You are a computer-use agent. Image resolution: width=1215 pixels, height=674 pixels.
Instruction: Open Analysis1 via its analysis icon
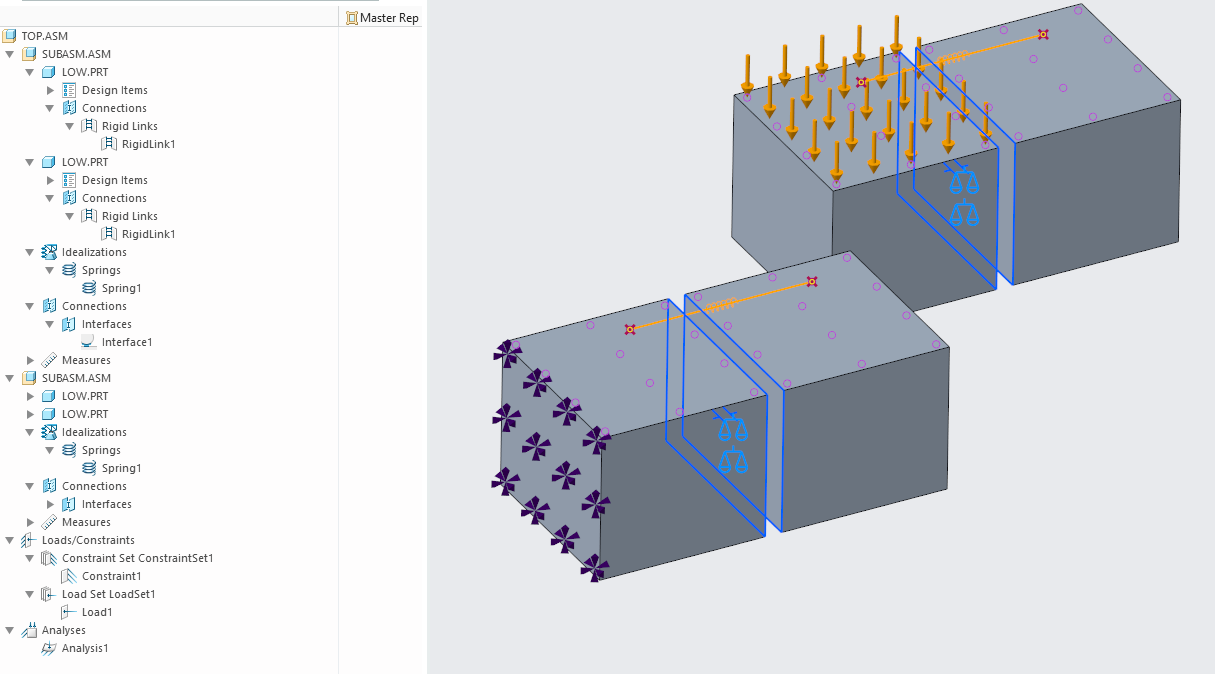point(48,648)
